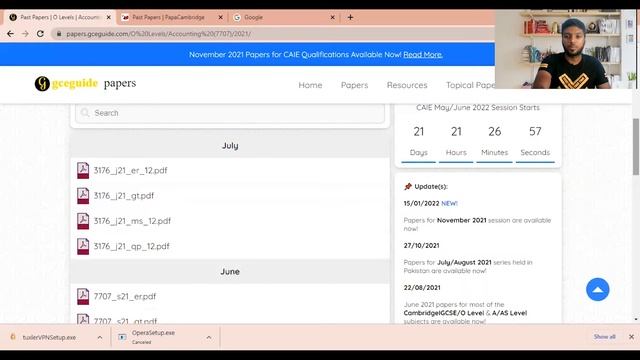This screenshot has height=360, width=640.
Task: Click the blue scroll-to-top button
Action: [598, 290]
